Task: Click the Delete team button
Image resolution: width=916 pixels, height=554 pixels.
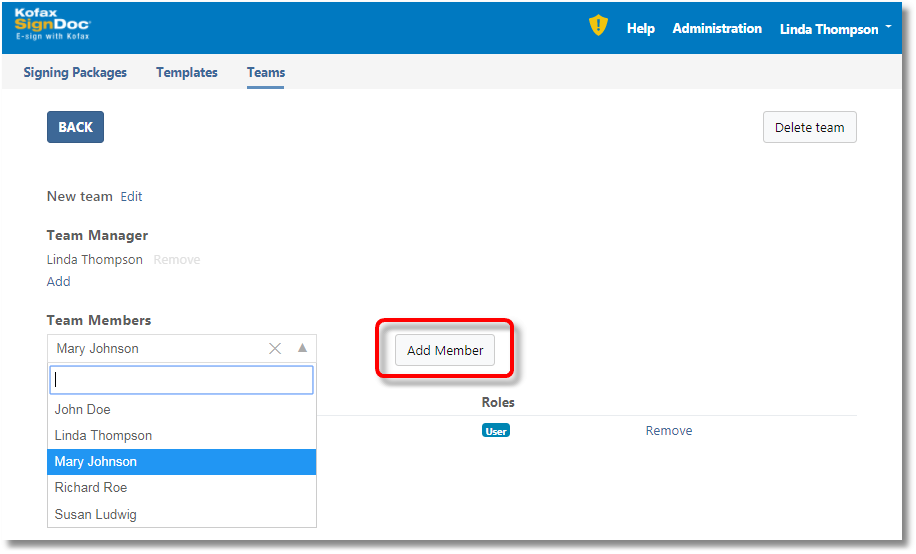Action: click(809, 128)
